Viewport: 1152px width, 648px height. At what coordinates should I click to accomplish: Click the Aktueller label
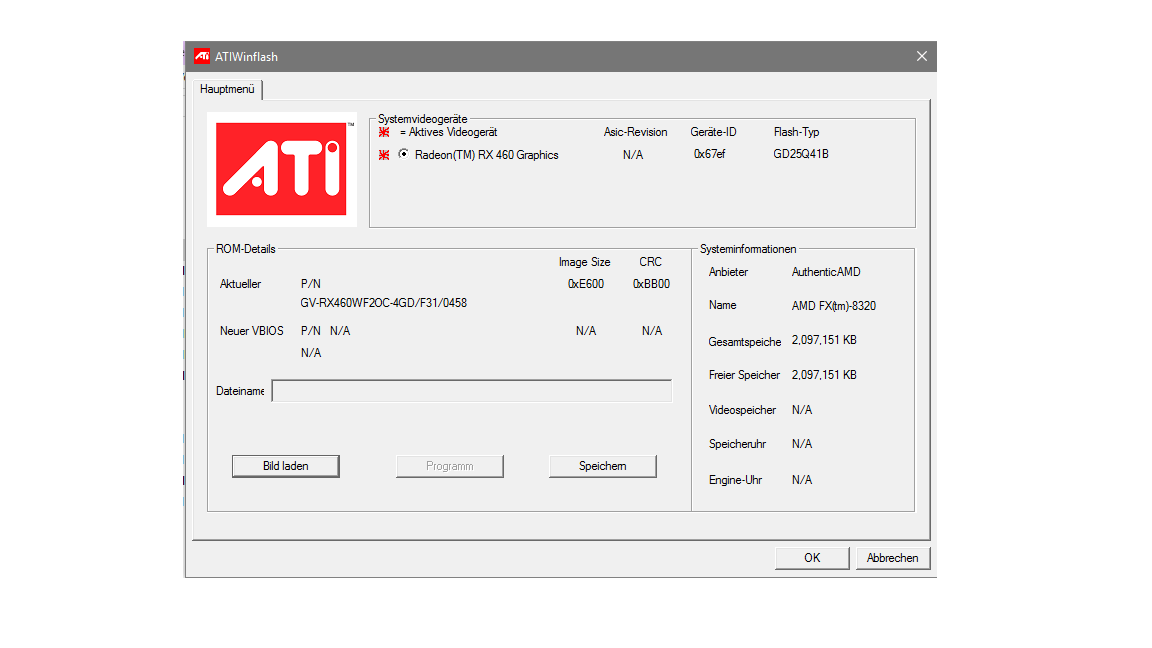point(240,284)
